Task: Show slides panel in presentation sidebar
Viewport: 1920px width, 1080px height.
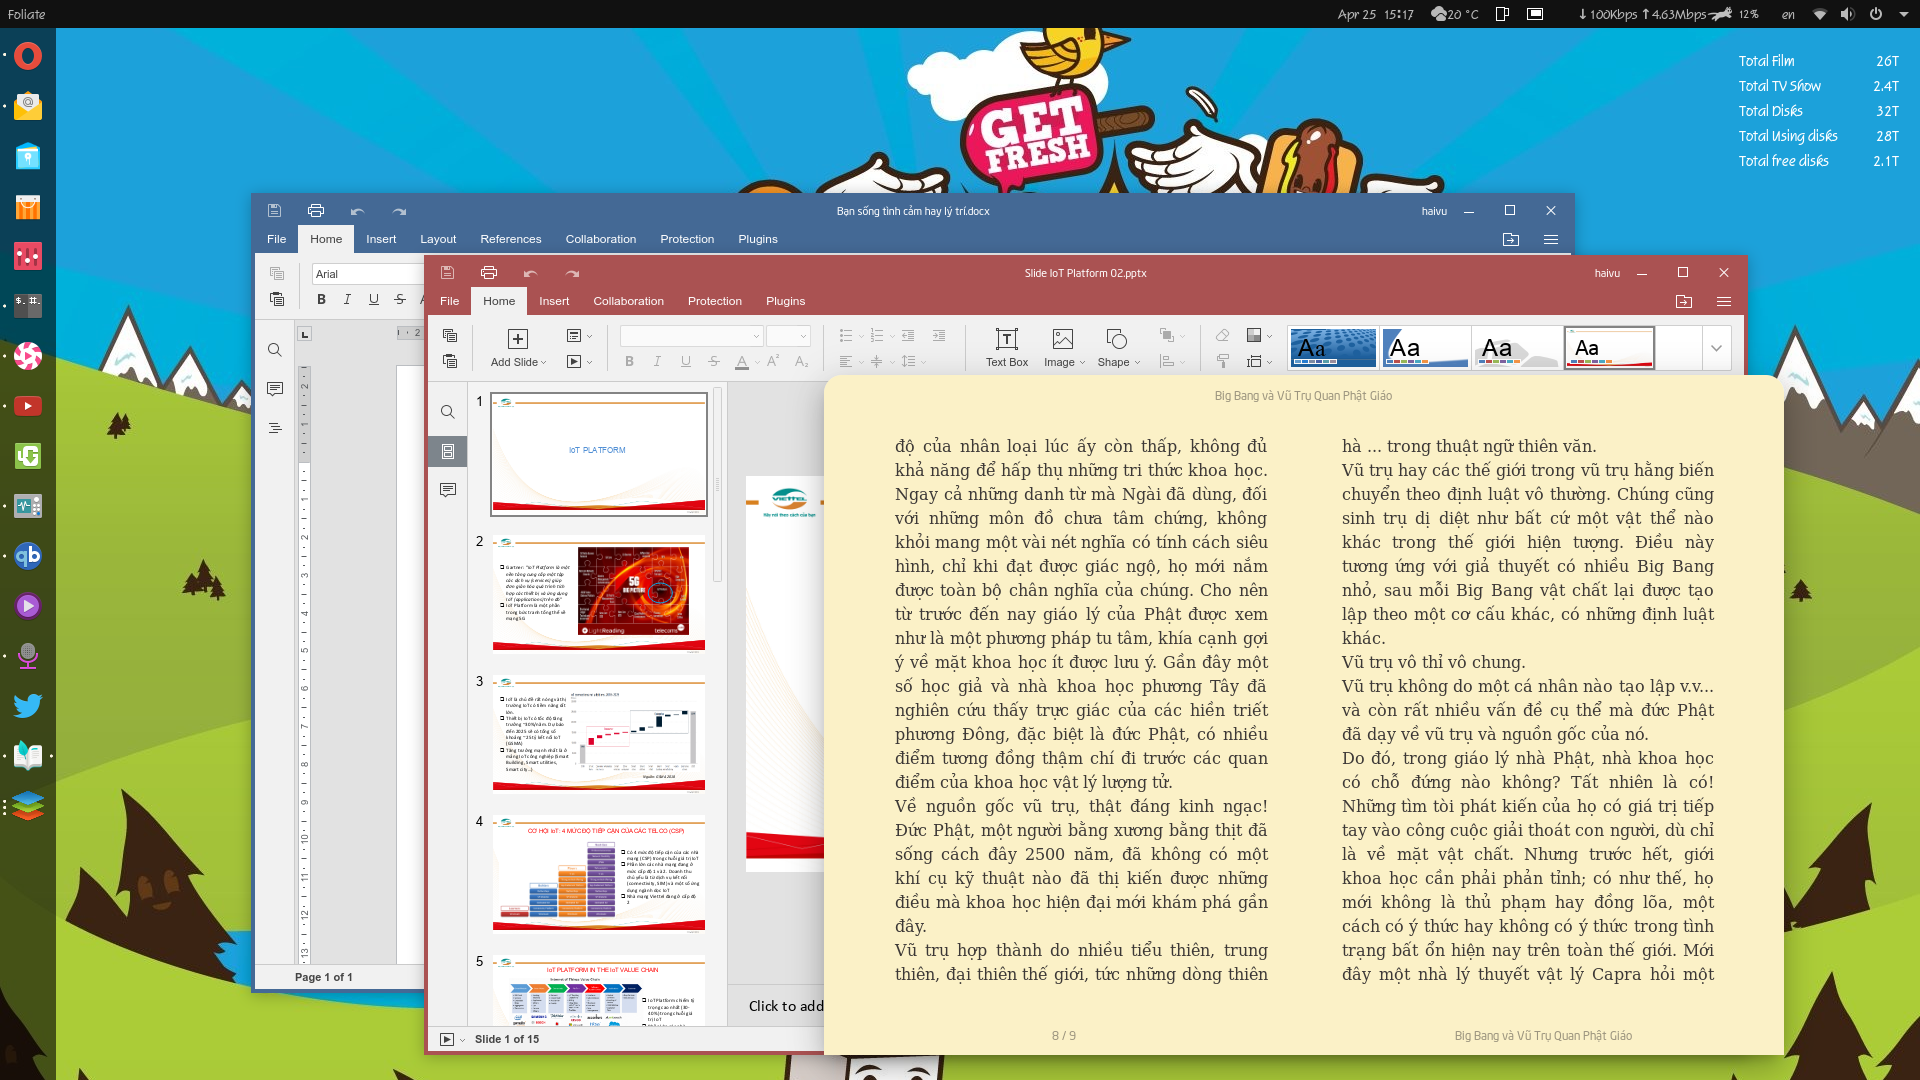Action: click(448, 452)
